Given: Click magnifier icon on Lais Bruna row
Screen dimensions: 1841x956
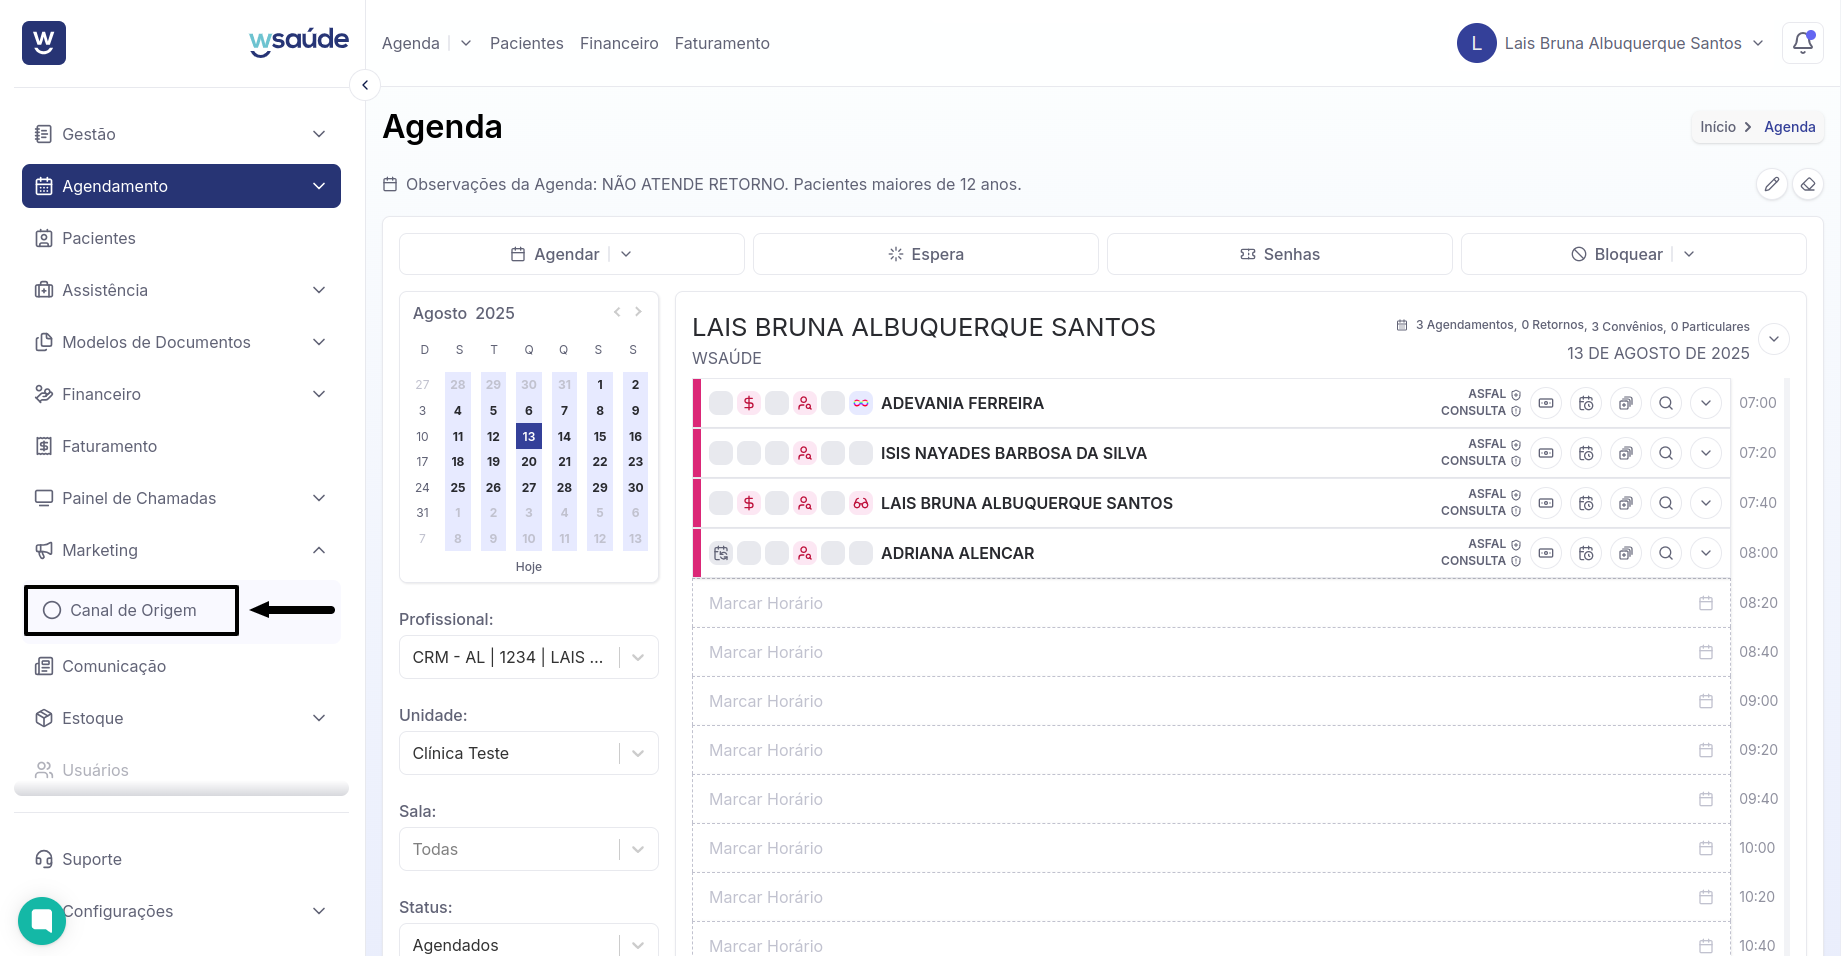Looking at the screenshot, I should (1666, 503).
